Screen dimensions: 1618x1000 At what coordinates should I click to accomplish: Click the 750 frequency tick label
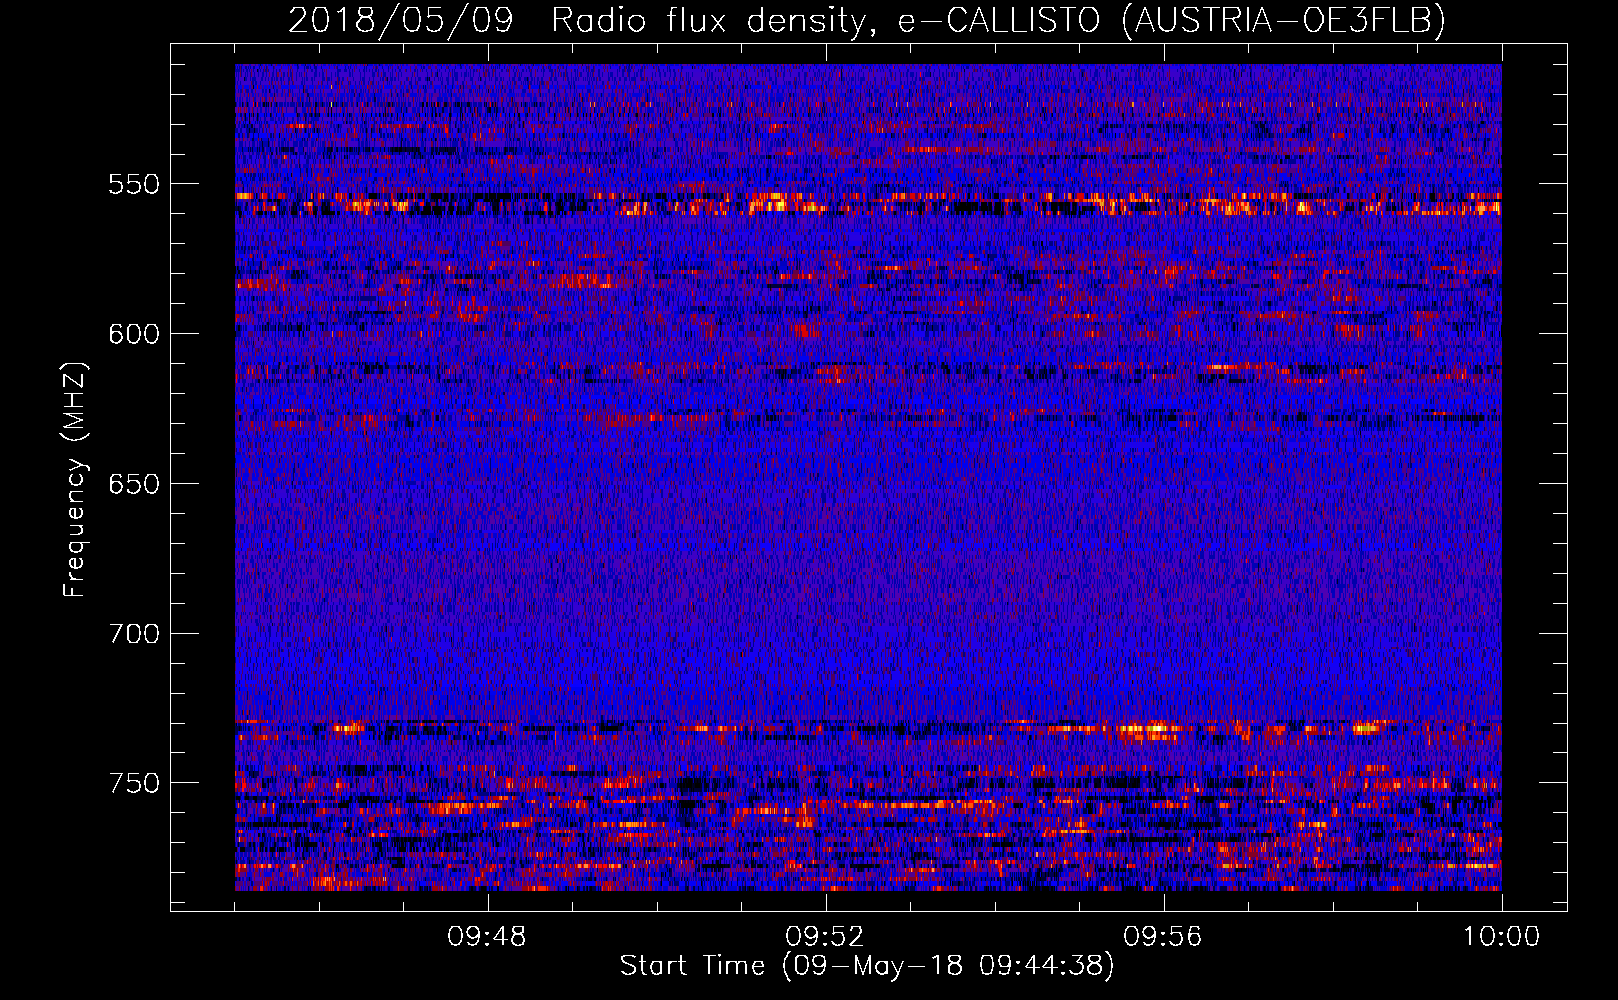click(134, 783)
